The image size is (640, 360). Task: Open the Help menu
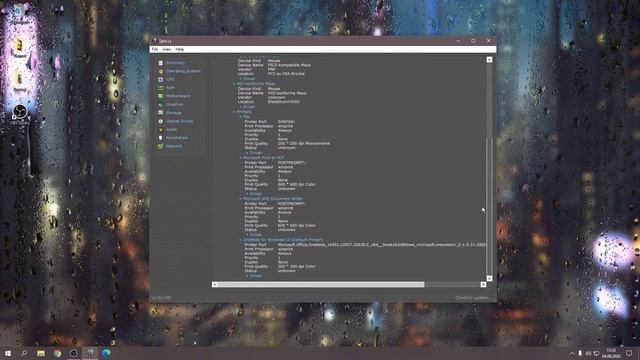180,49
